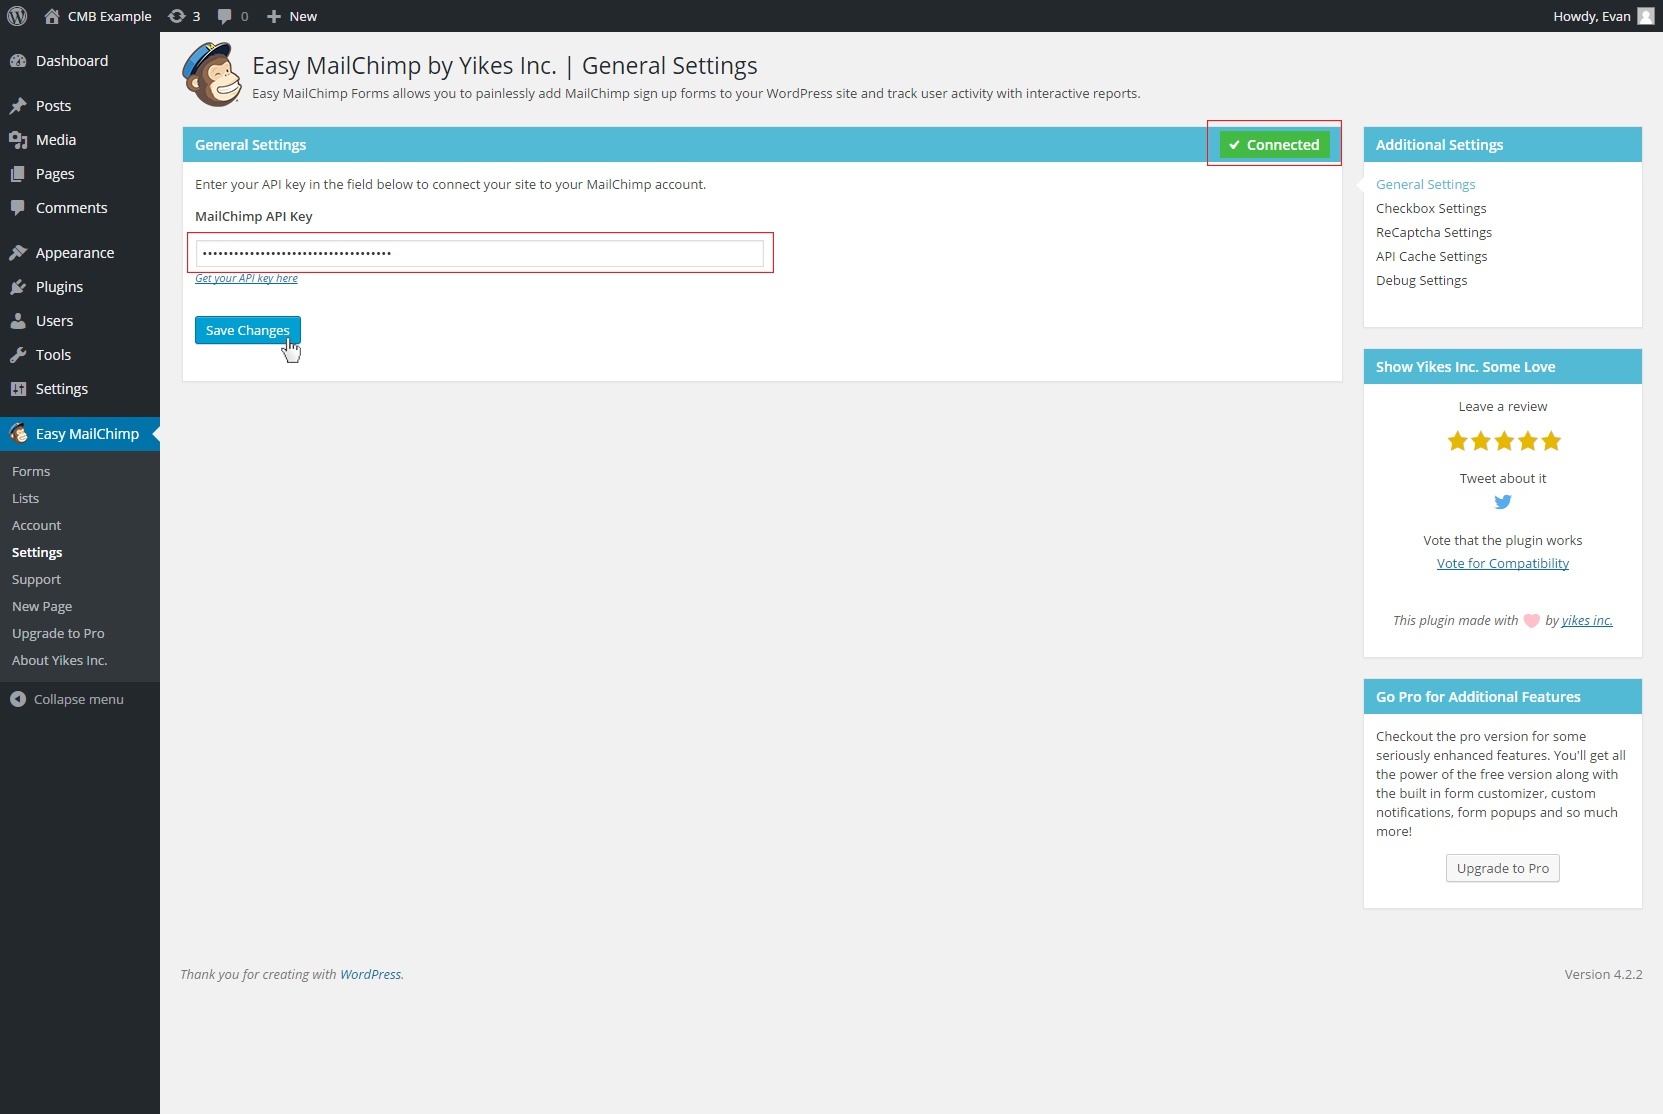Click the pink heart icon
The width and height of the screenshot is (1663, 1114).
click(1531, 621)
